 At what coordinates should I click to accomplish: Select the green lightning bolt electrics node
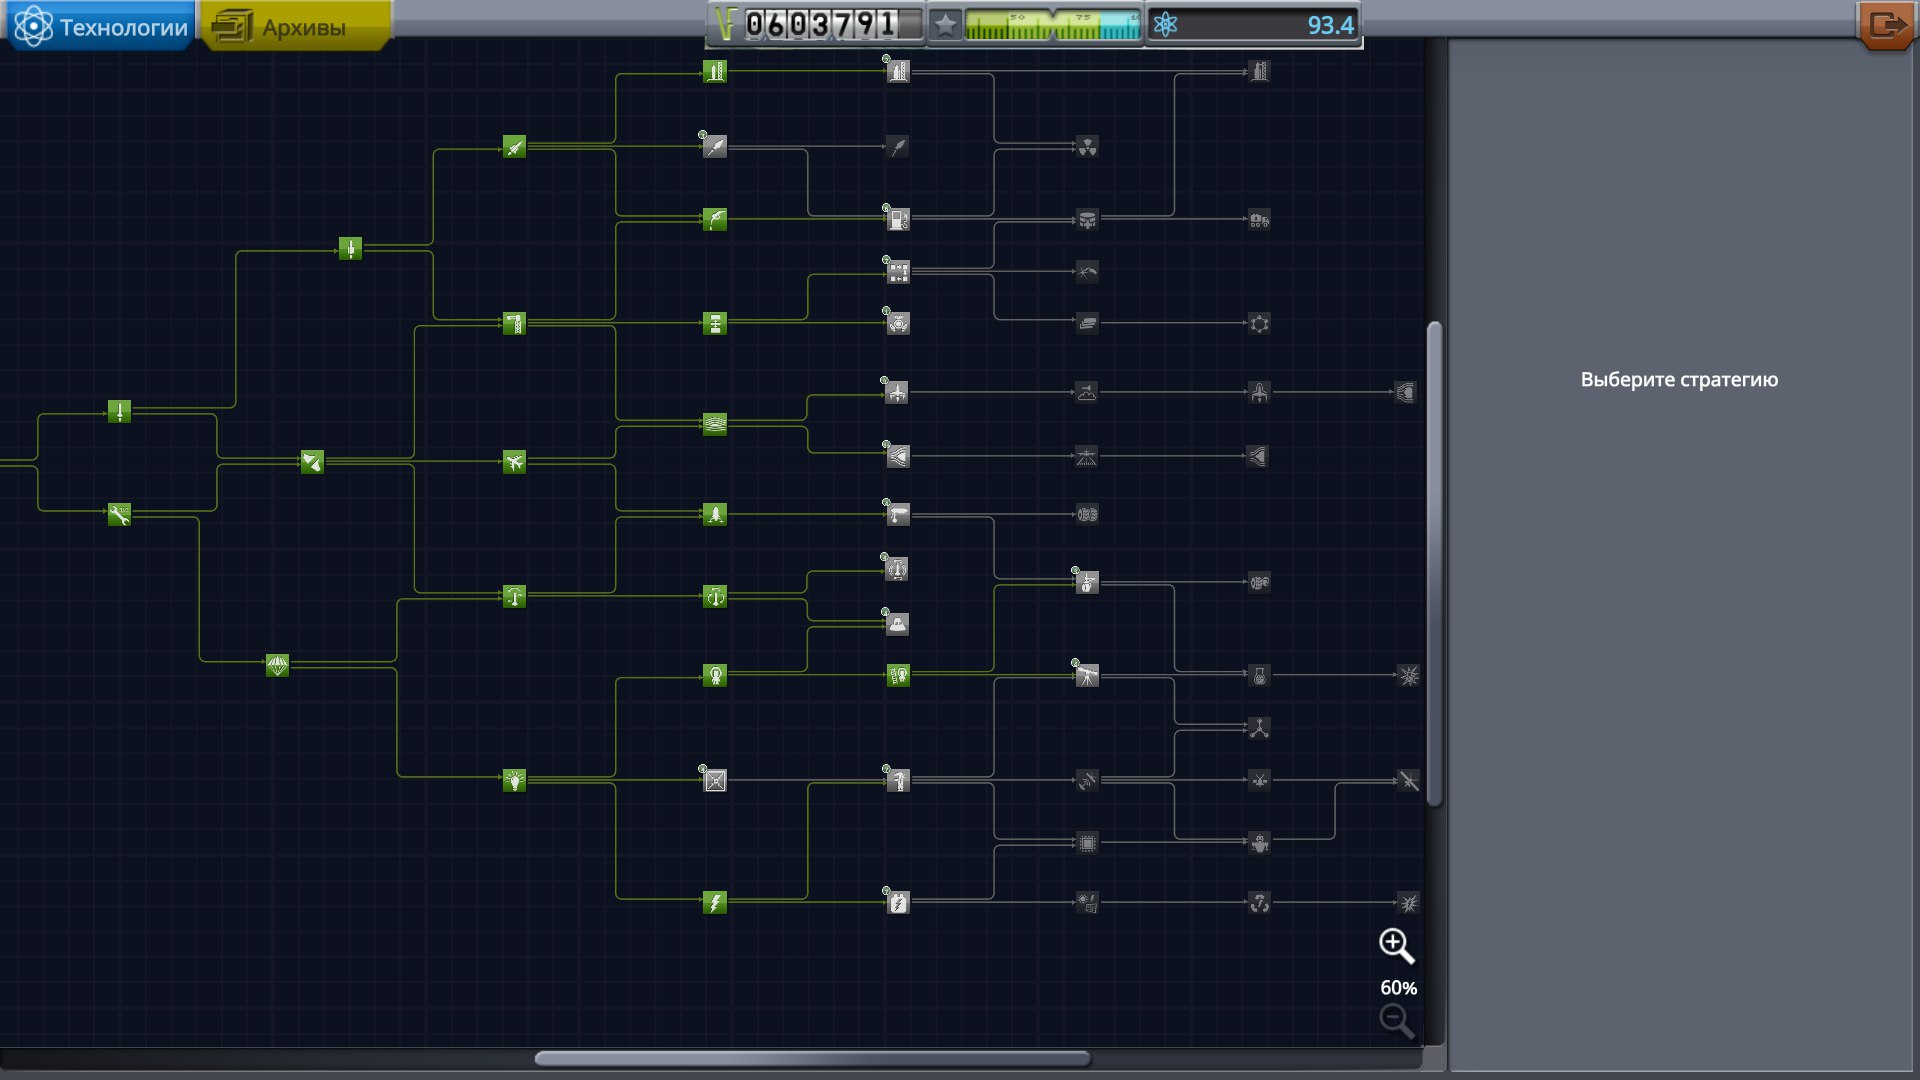pos(715,903)
